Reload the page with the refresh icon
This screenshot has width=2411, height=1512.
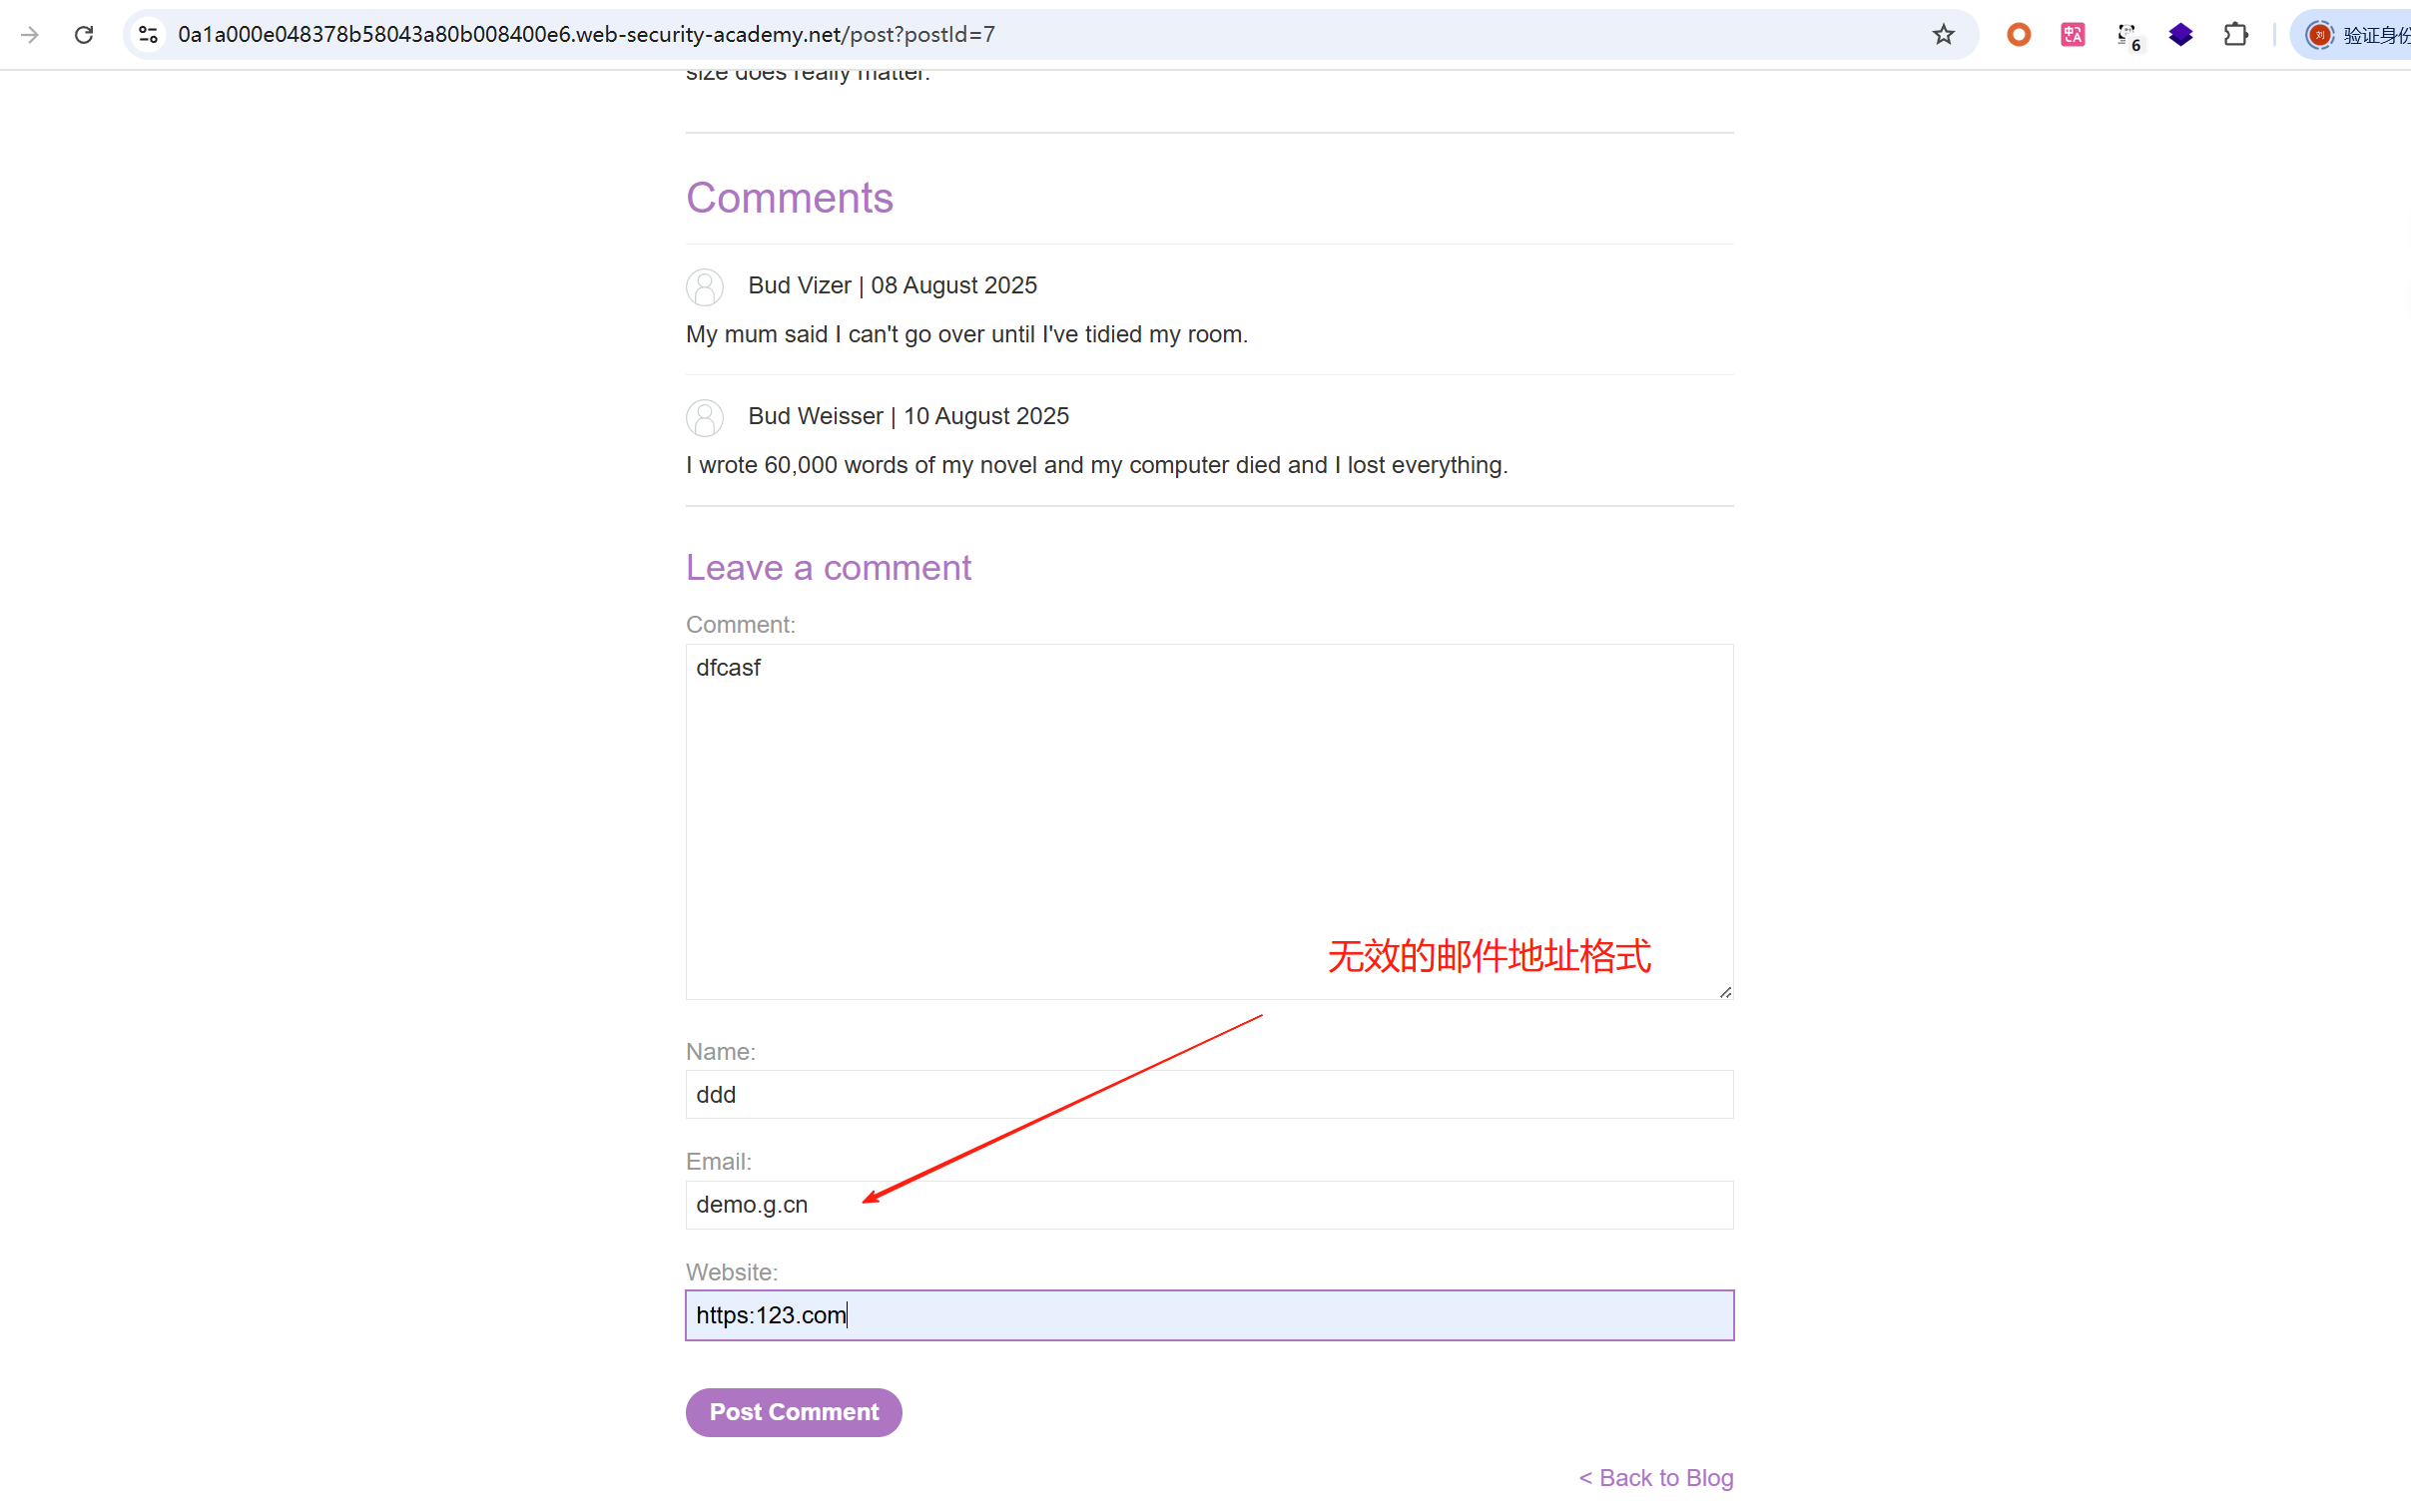pos(84,35)
